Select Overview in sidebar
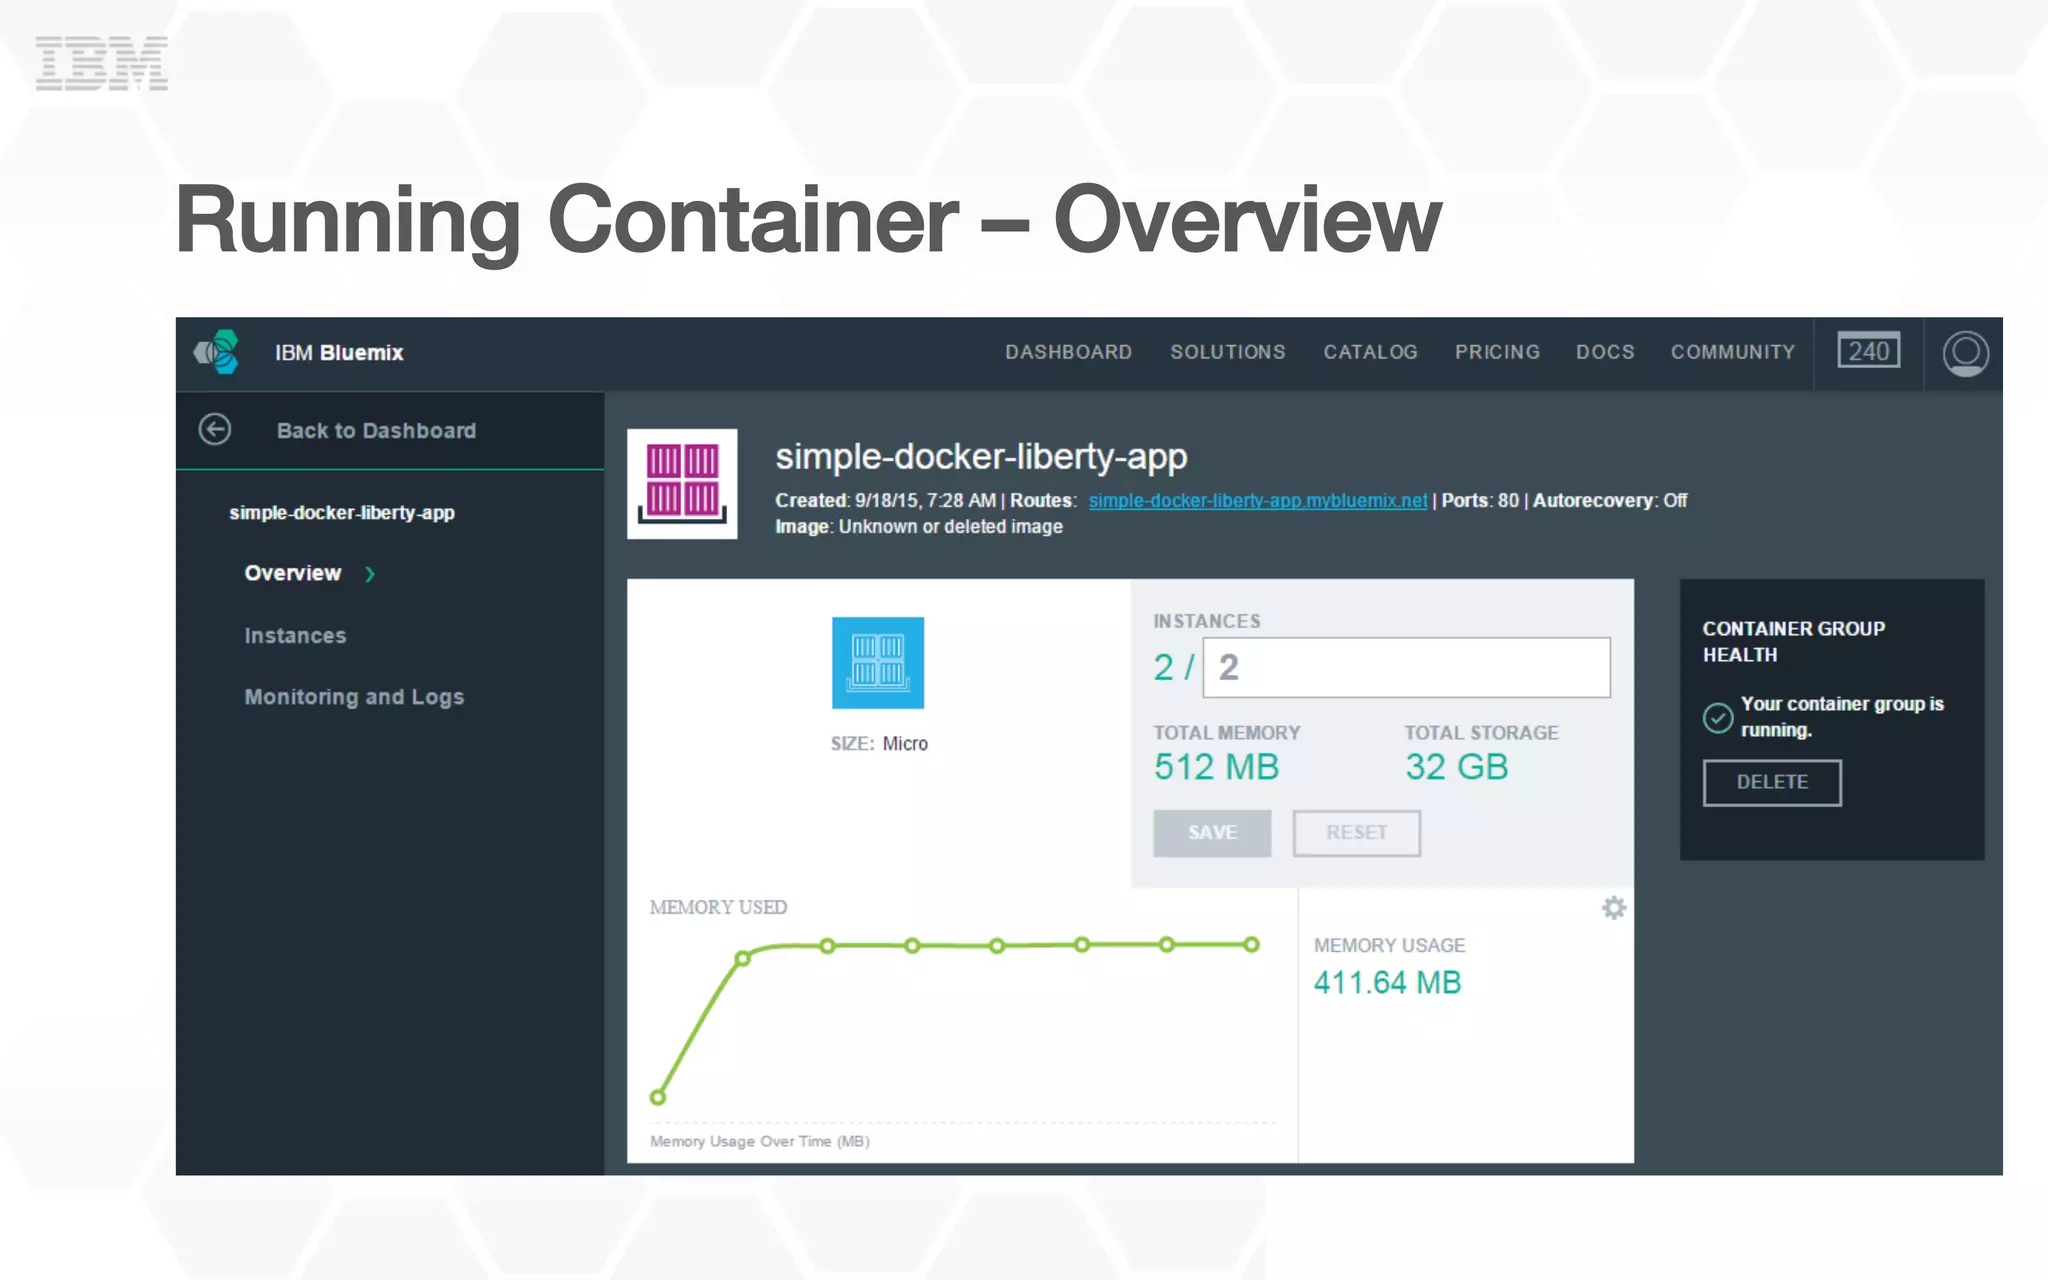 point(293,573)
